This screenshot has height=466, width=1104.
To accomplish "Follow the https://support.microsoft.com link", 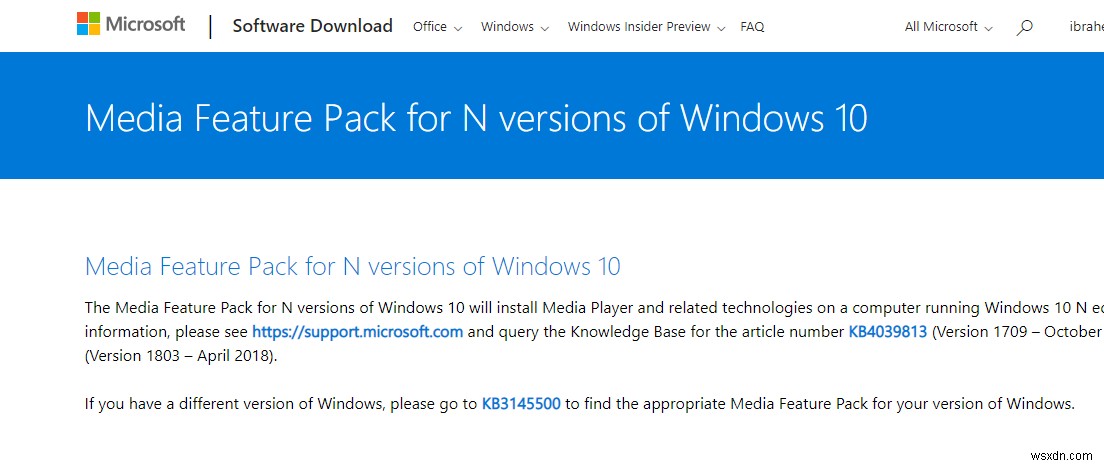I will [357, 331].
